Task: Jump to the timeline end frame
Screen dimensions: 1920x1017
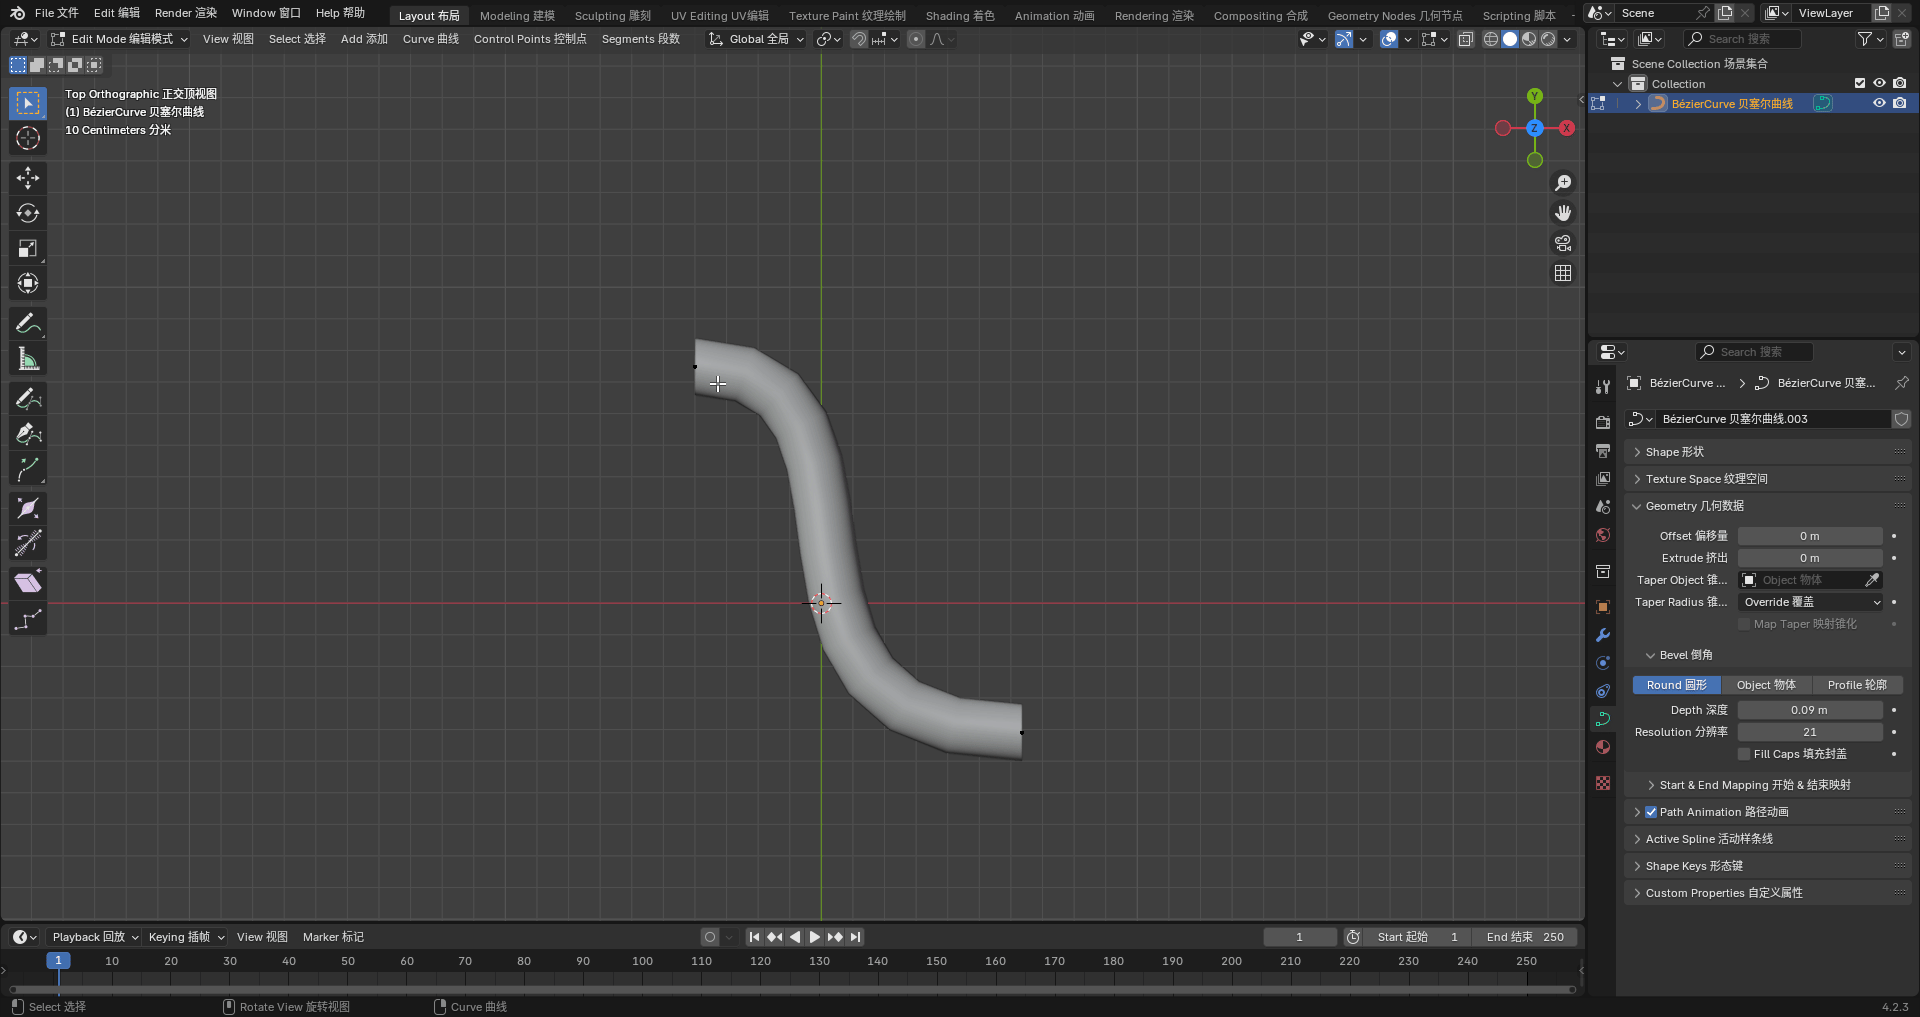Action: [855, 937]
